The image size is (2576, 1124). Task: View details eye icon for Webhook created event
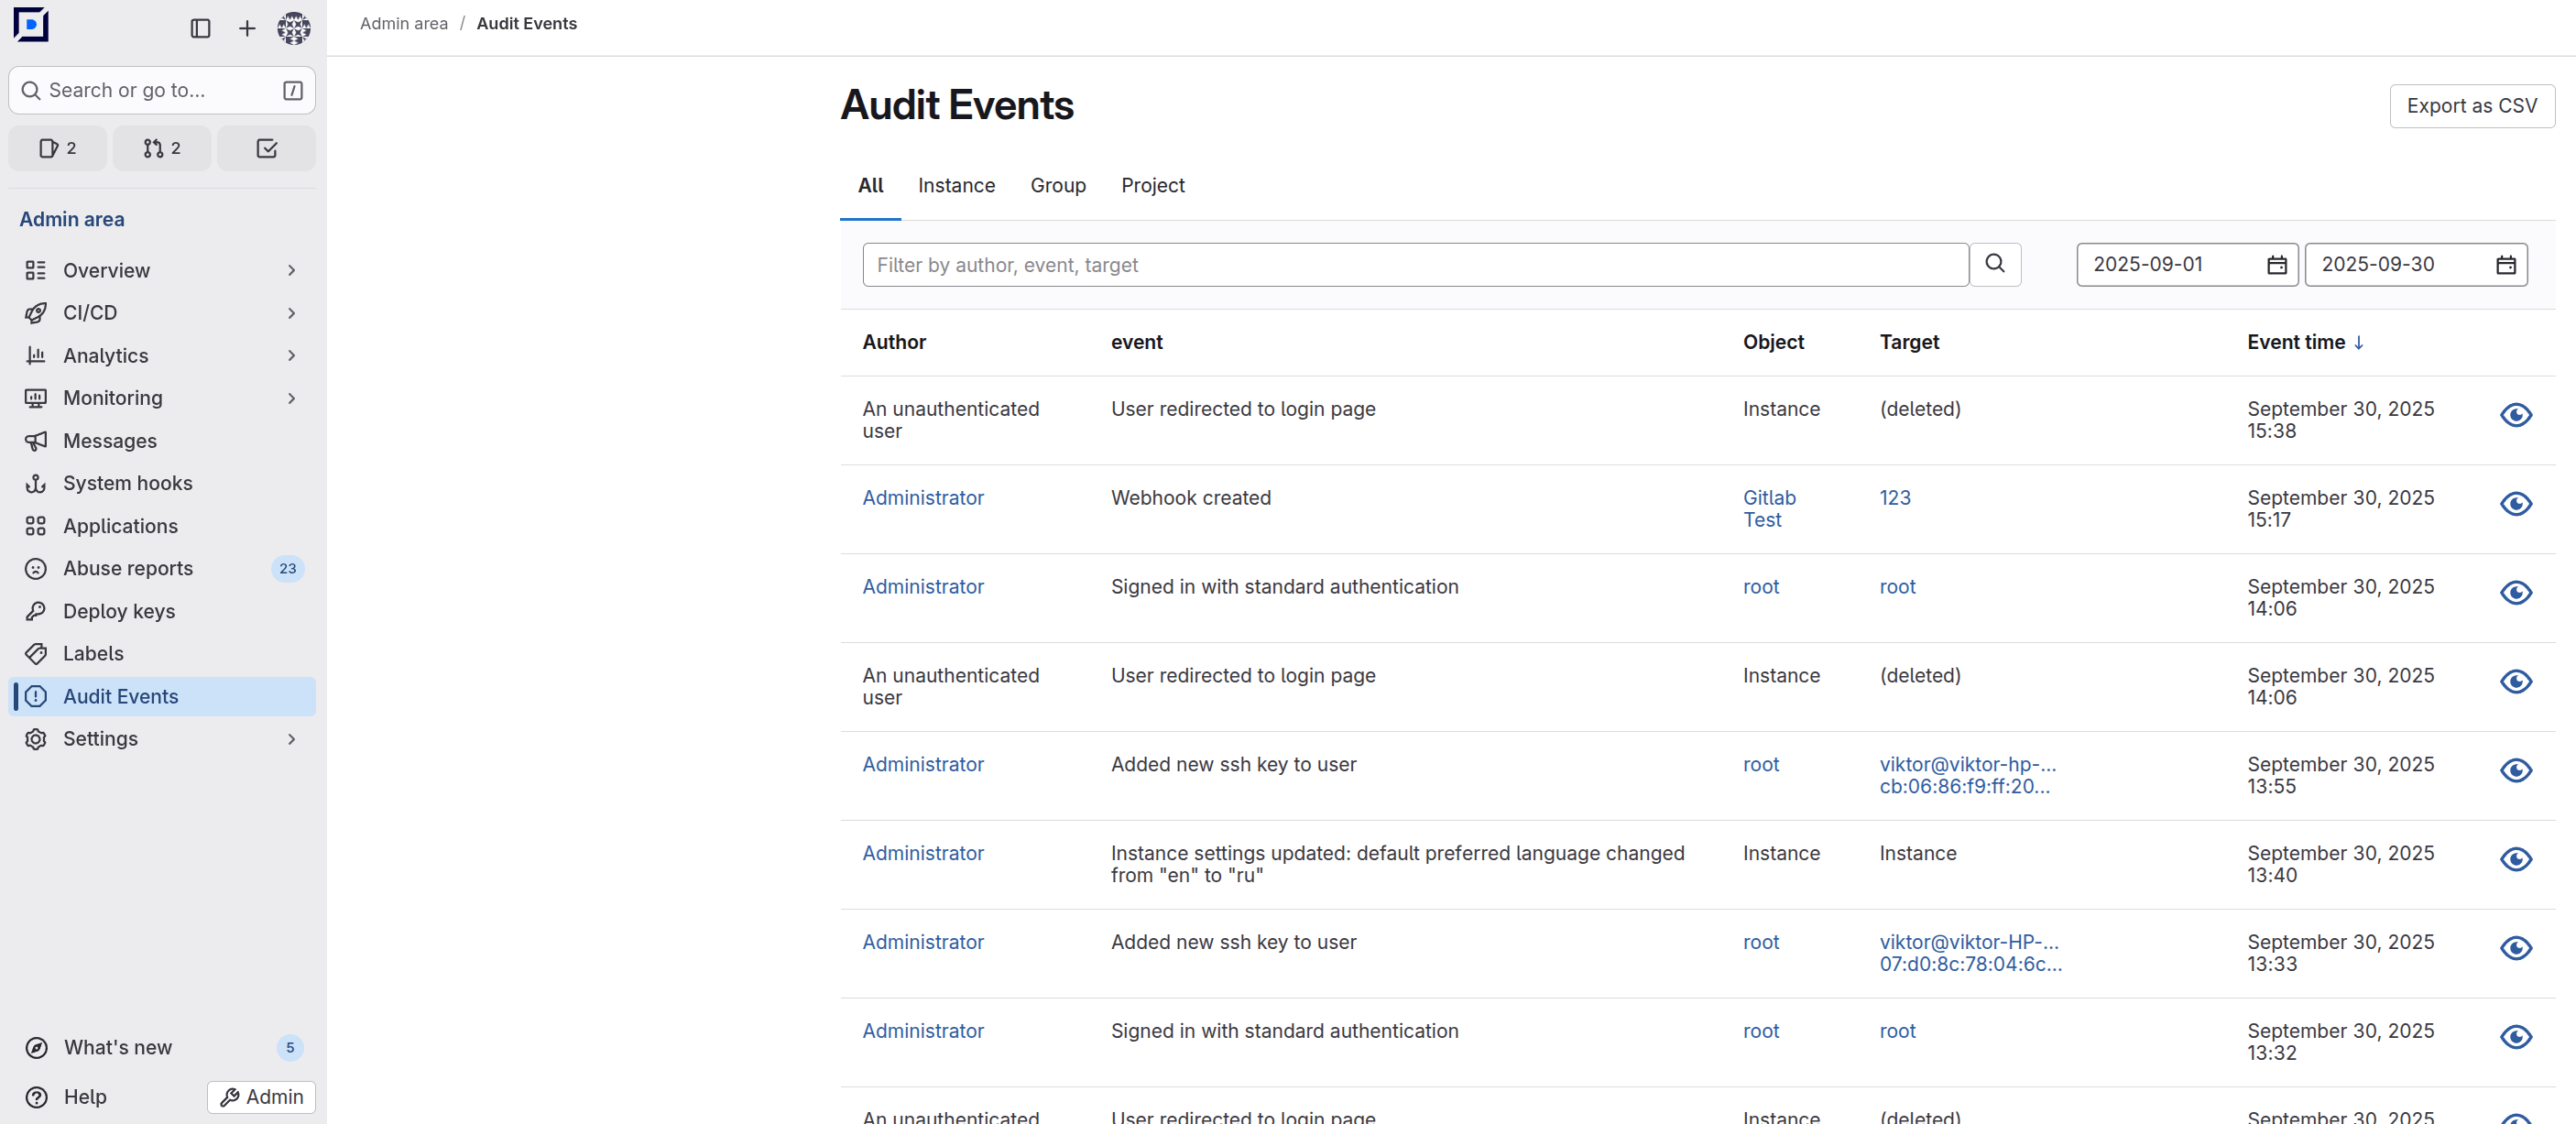[x=2515, y=504]
